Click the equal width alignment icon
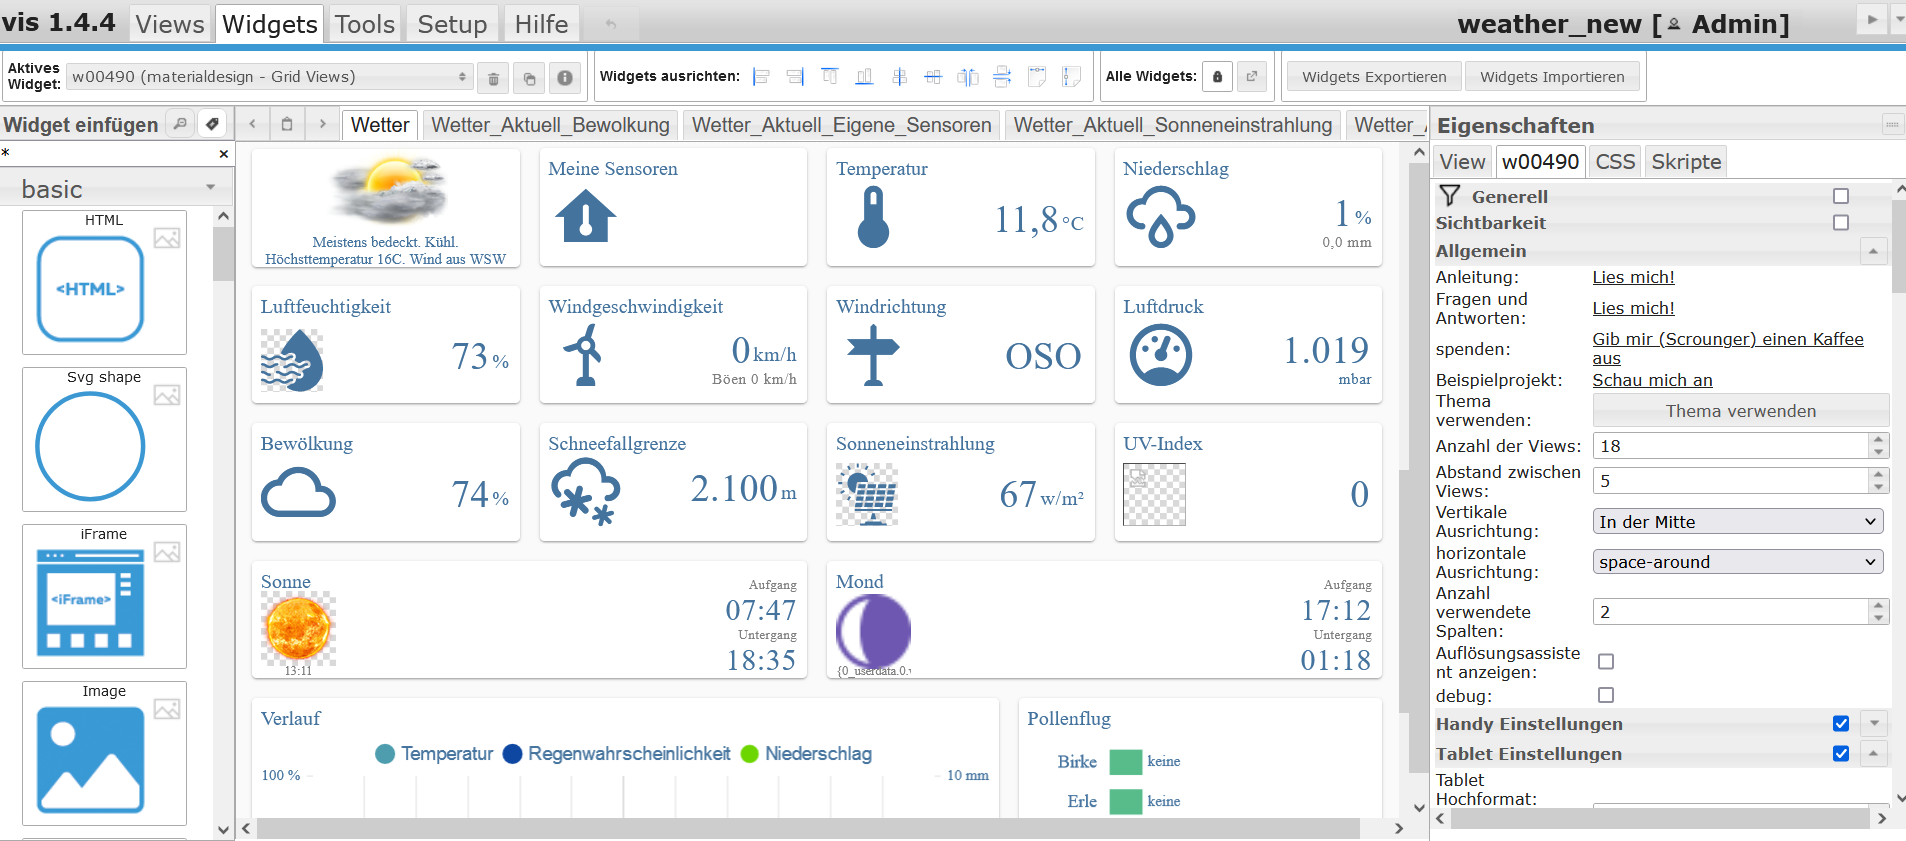 tap(1037, 76)
